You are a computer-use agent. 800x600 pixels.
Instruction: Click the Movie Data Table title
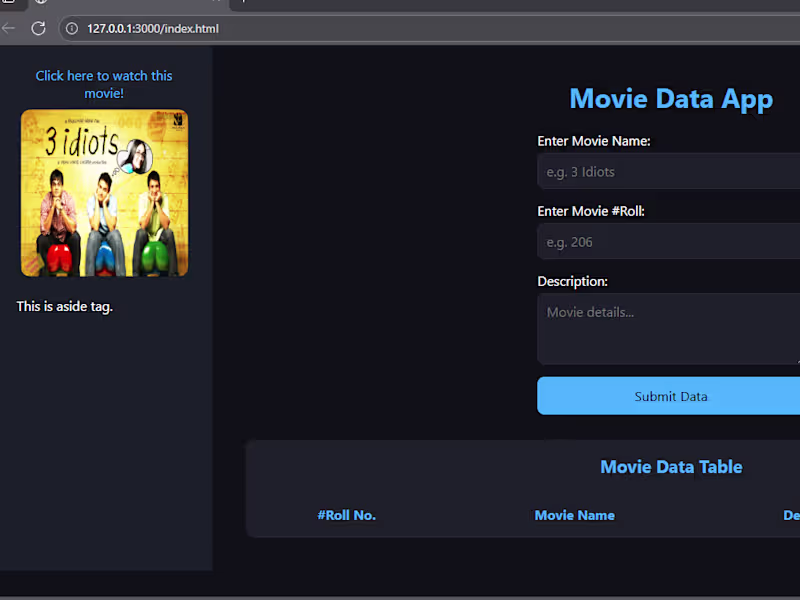point(671,466)
